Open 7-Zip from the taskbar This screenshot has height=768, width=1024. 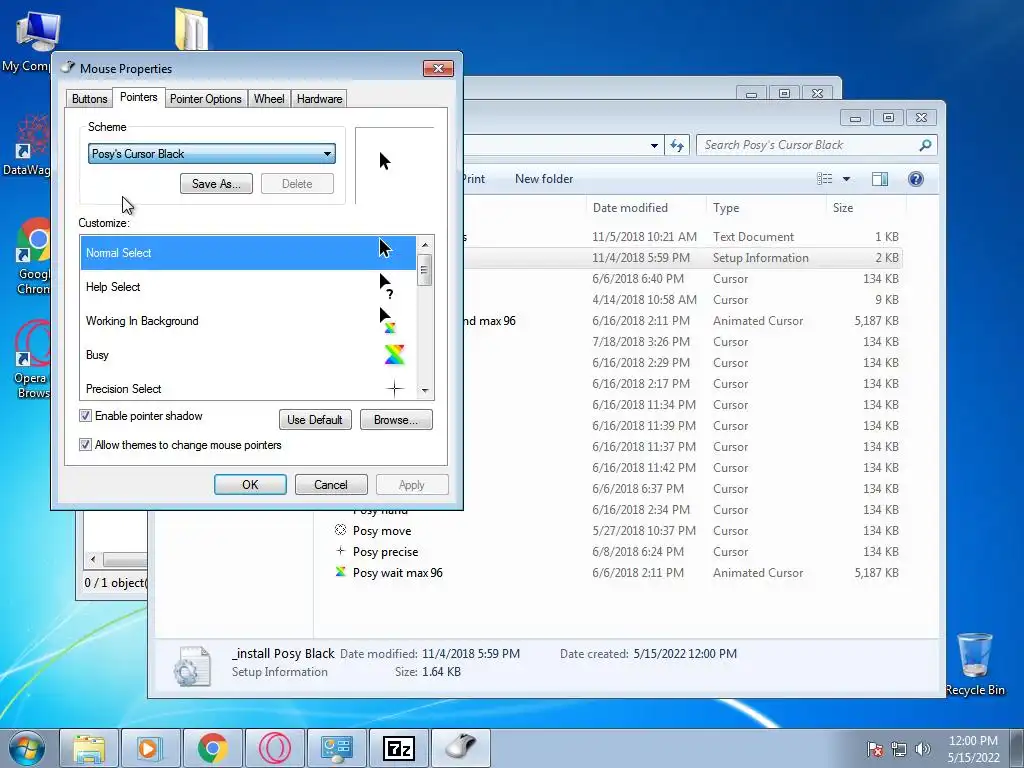pyautogui.click(x=398, y=748)
